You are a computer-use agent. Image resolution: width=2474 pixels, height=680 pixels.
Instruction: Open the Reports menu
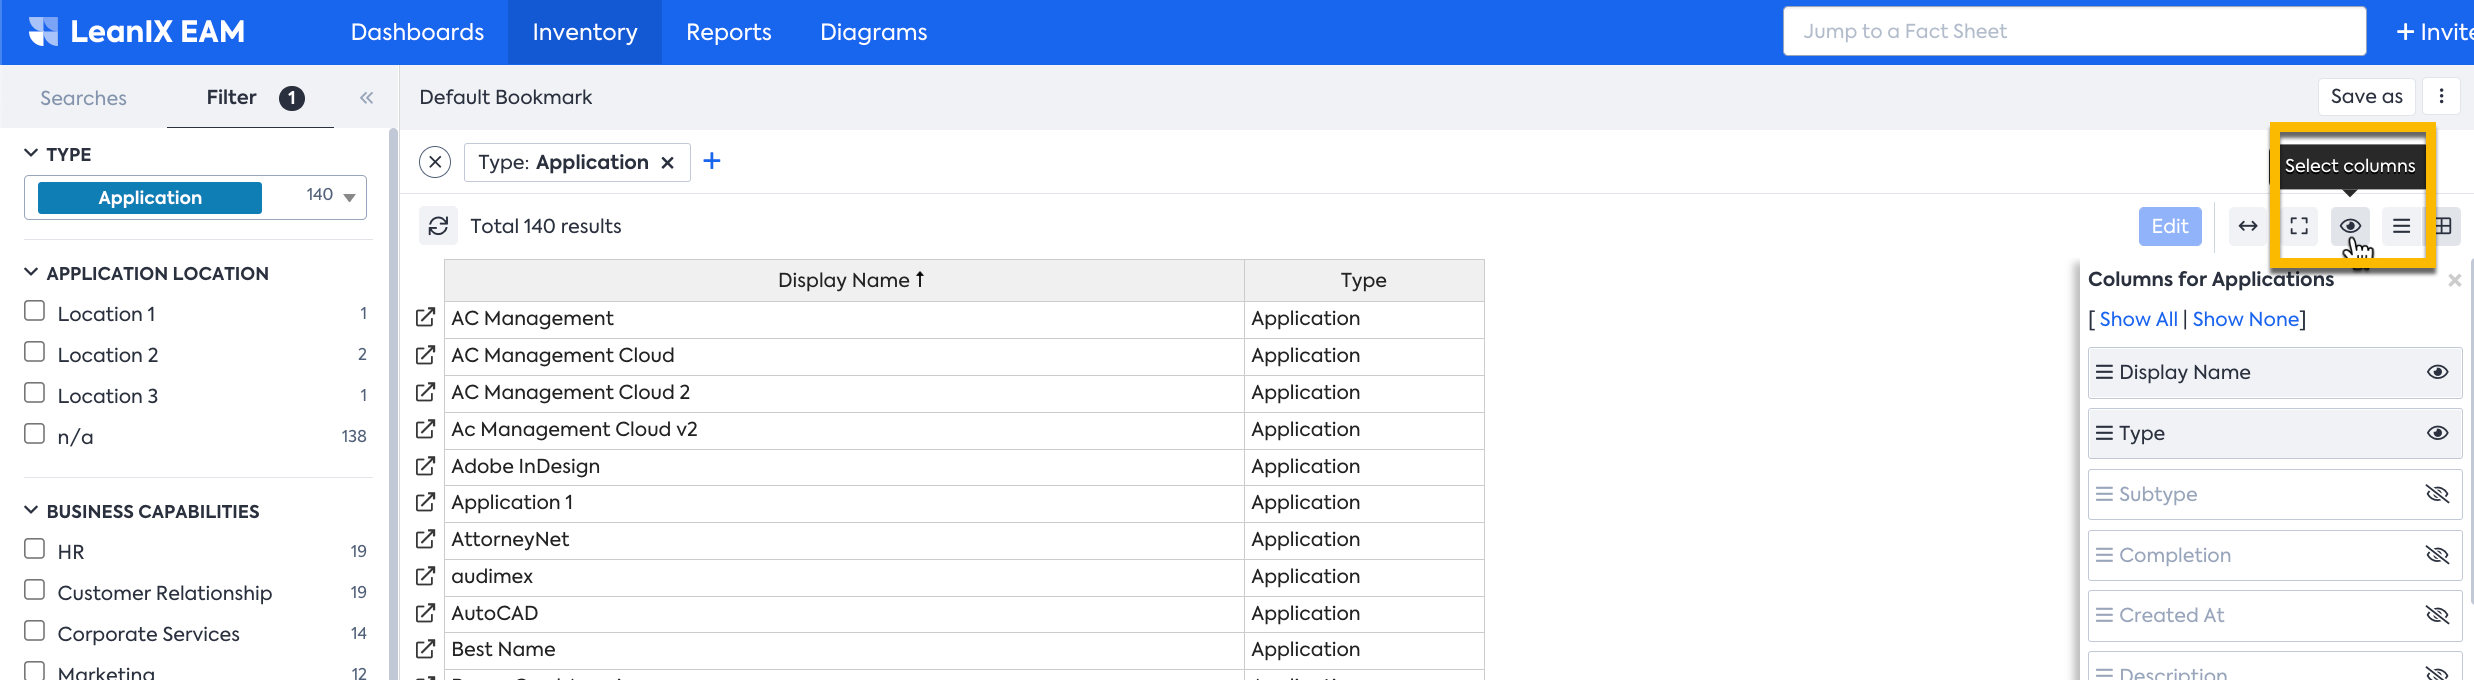coord(728,32)
